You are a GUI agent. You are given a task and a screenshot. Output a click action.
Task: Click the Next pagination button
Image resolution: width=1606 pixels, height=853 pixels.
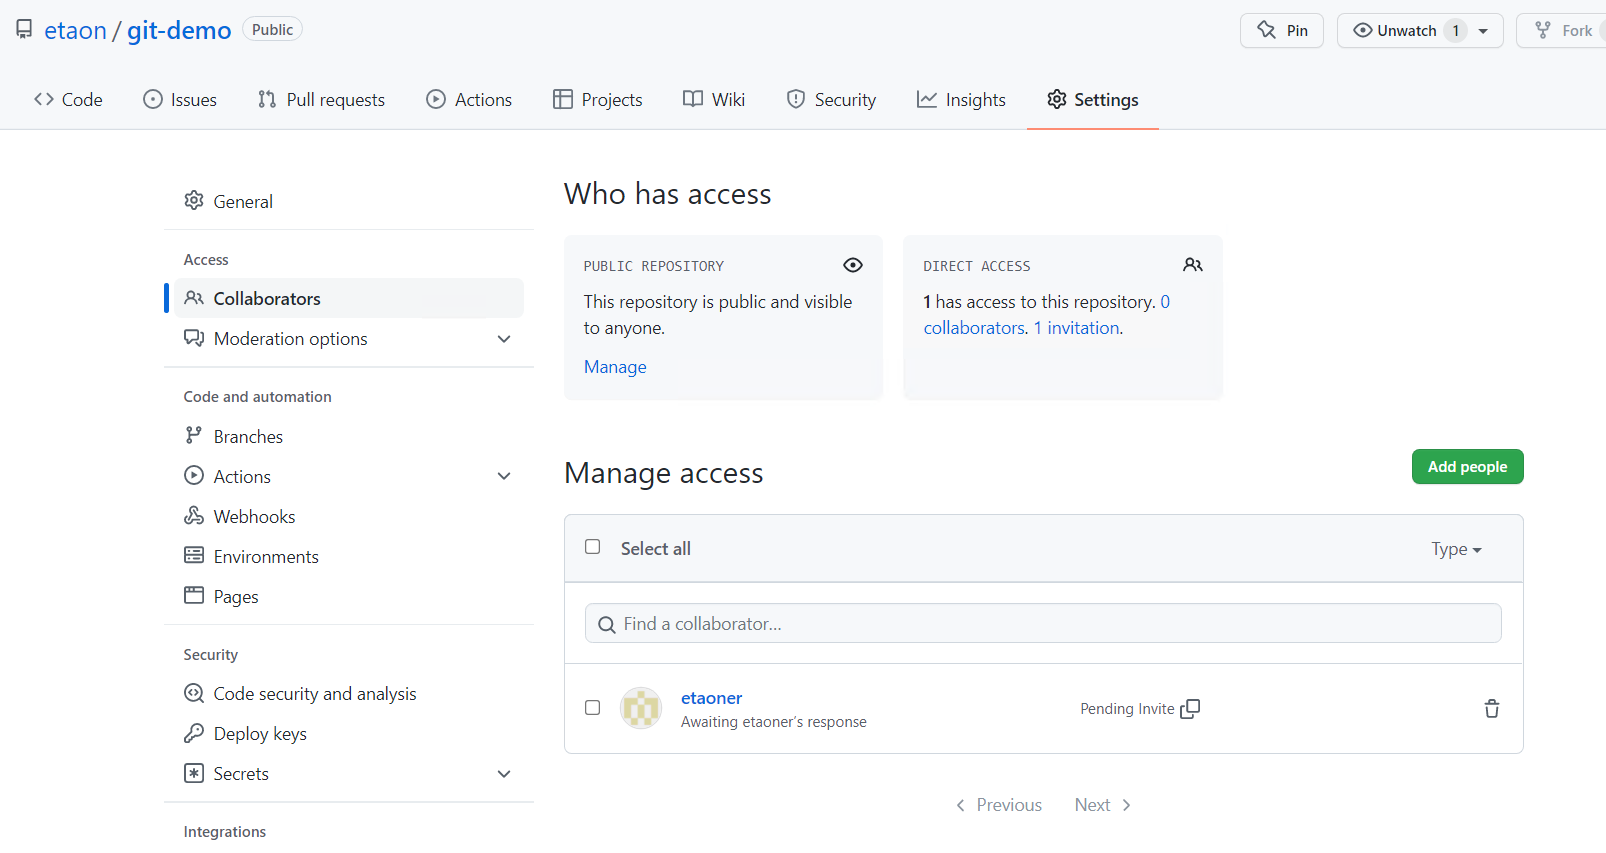[1103, 805]
